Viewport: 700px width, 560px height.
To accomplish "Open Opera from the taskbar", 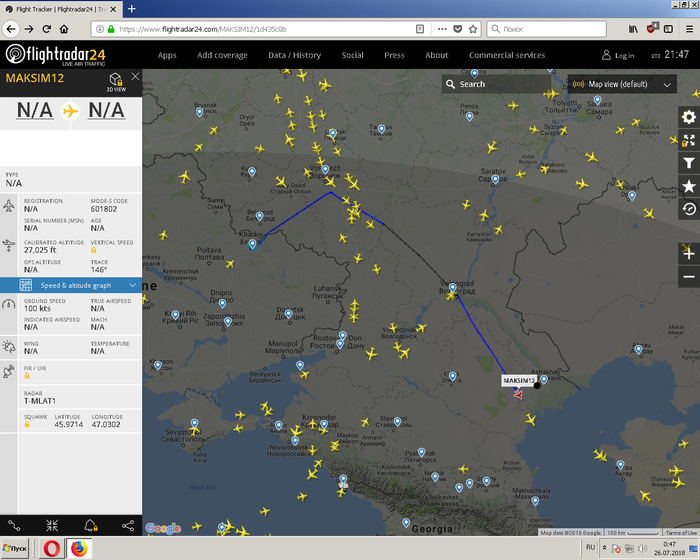I will pos(52,548).
